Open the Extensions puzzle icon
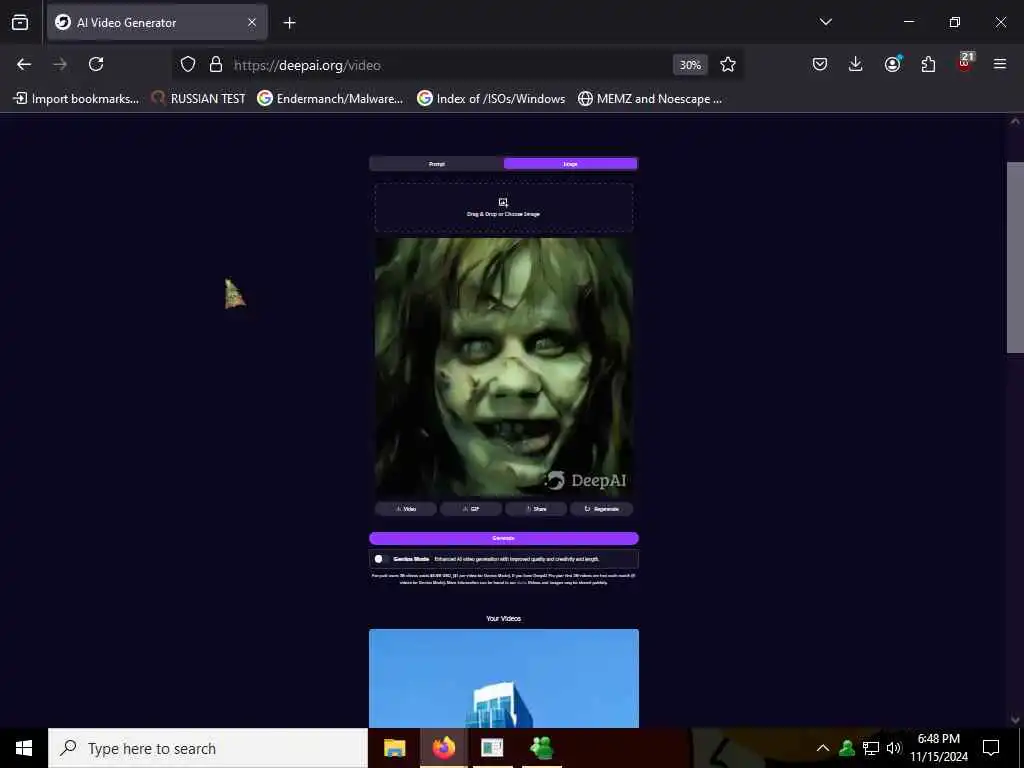The width and height of the screenshot is (1024, 768). pos(928,64)
